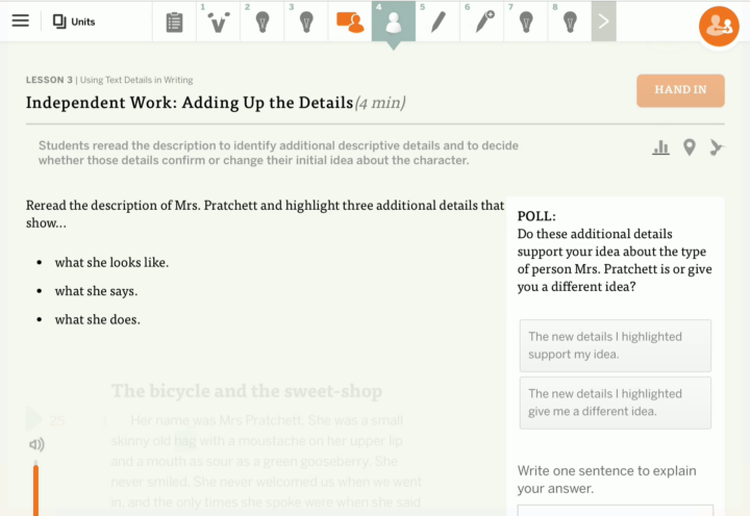Click 'The bicycle and the sweet-shop' title
Viewport: 750px width, 516px height.
pyautogui.click(x=247, y=391)
